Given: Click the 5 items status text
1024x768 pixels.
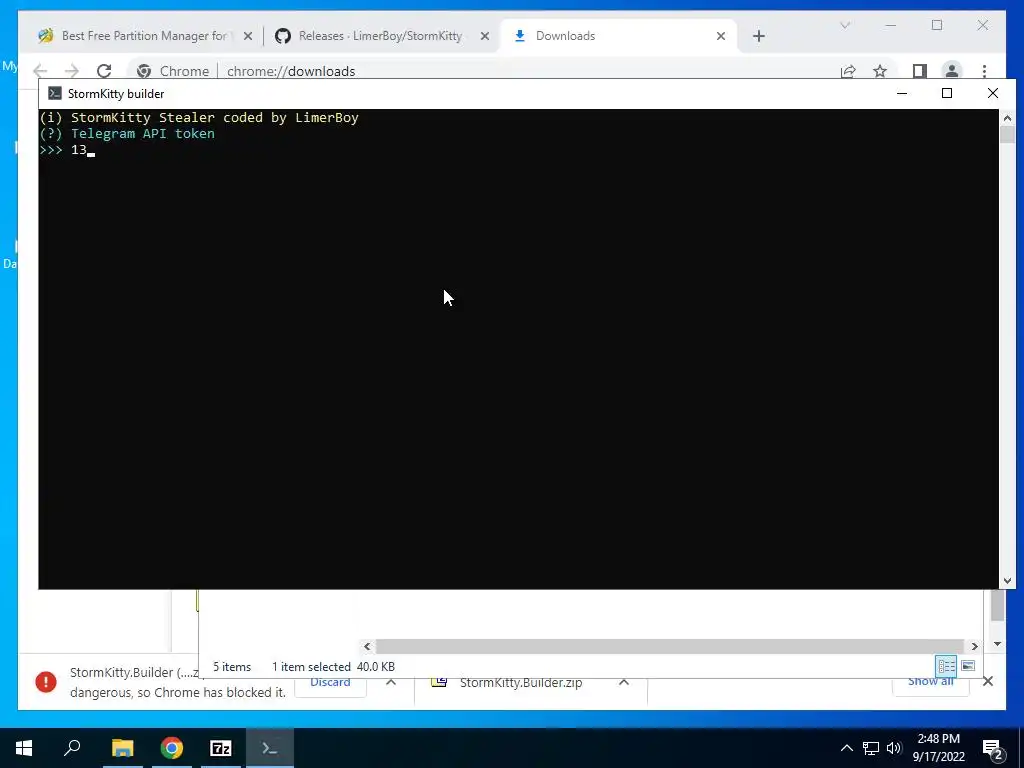Looking at the screenshot, I should (232, 667).
